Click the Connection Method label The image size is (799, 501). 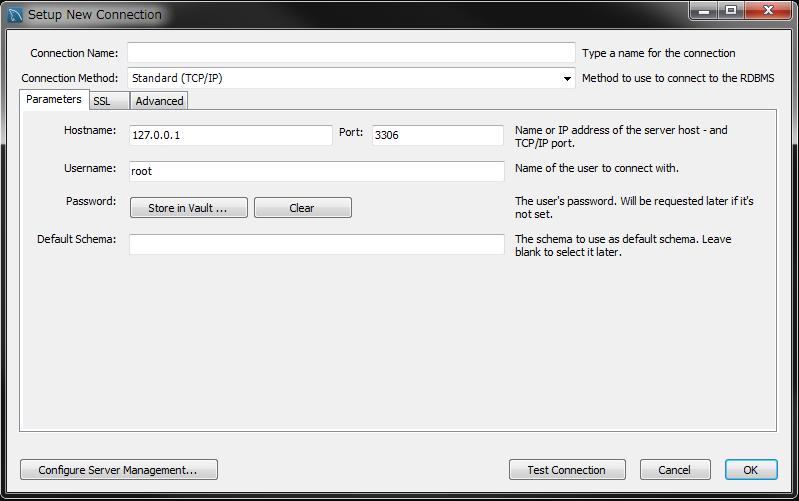pos(69,78)
